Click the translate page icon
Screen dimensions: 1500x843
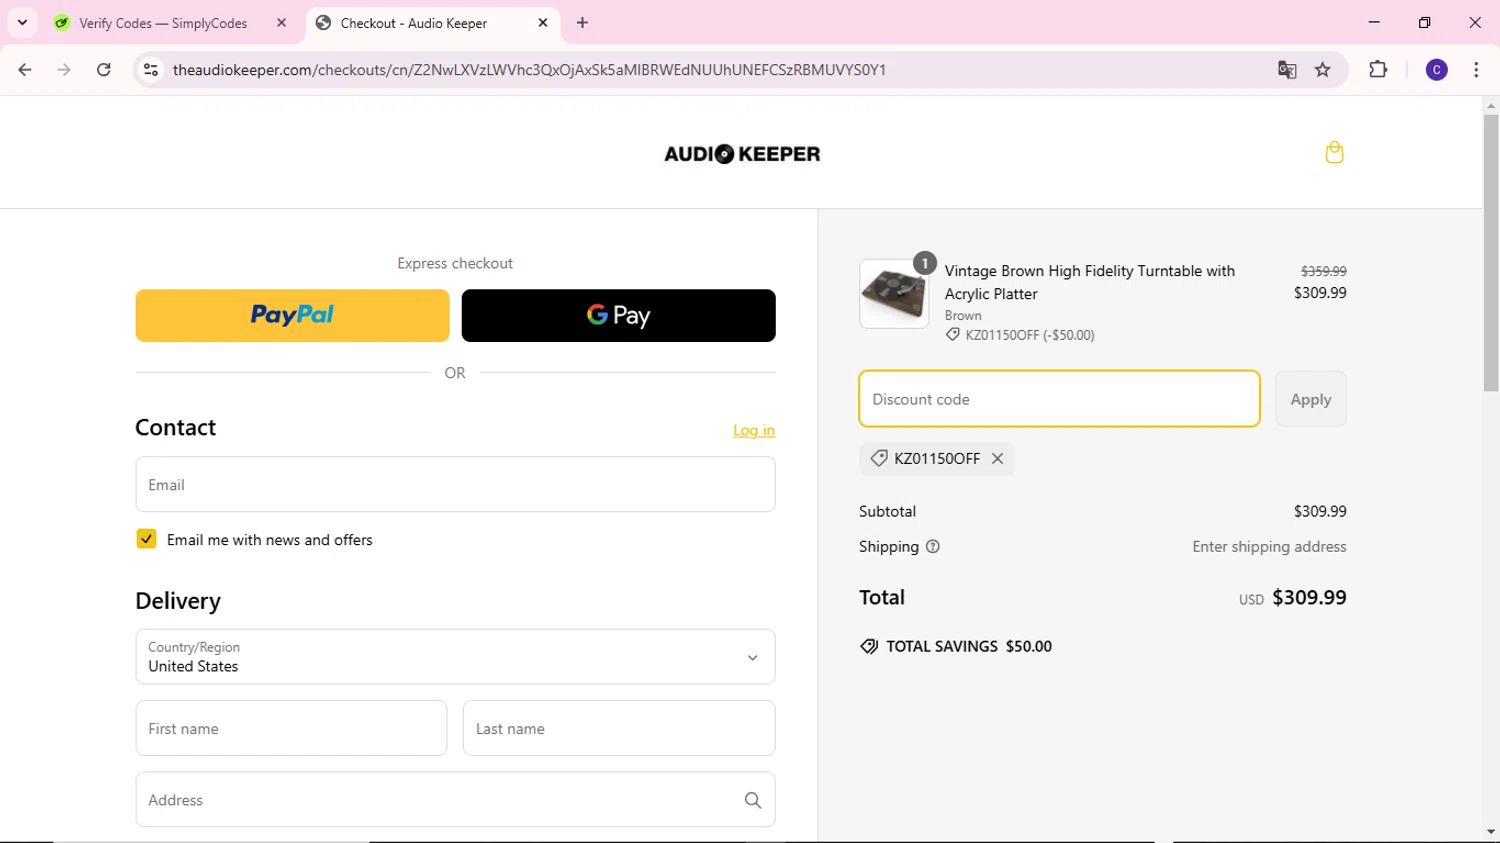[x=1287, y=70]
